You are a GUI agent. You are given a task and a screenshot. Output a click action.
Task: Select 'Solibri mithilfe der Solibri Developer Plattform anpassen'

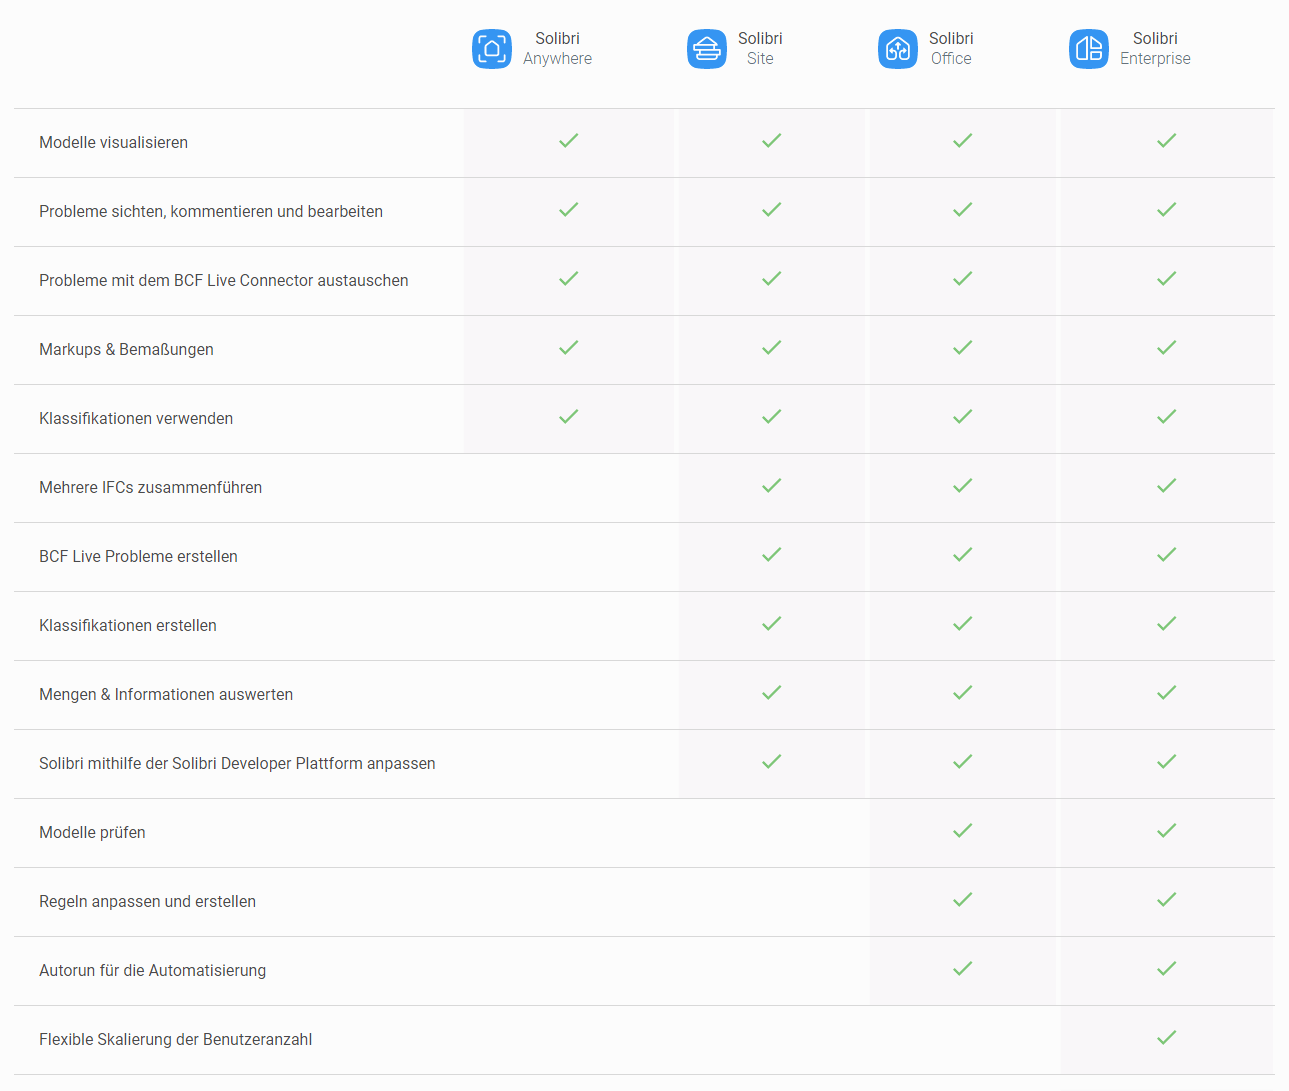coord(237,764)
